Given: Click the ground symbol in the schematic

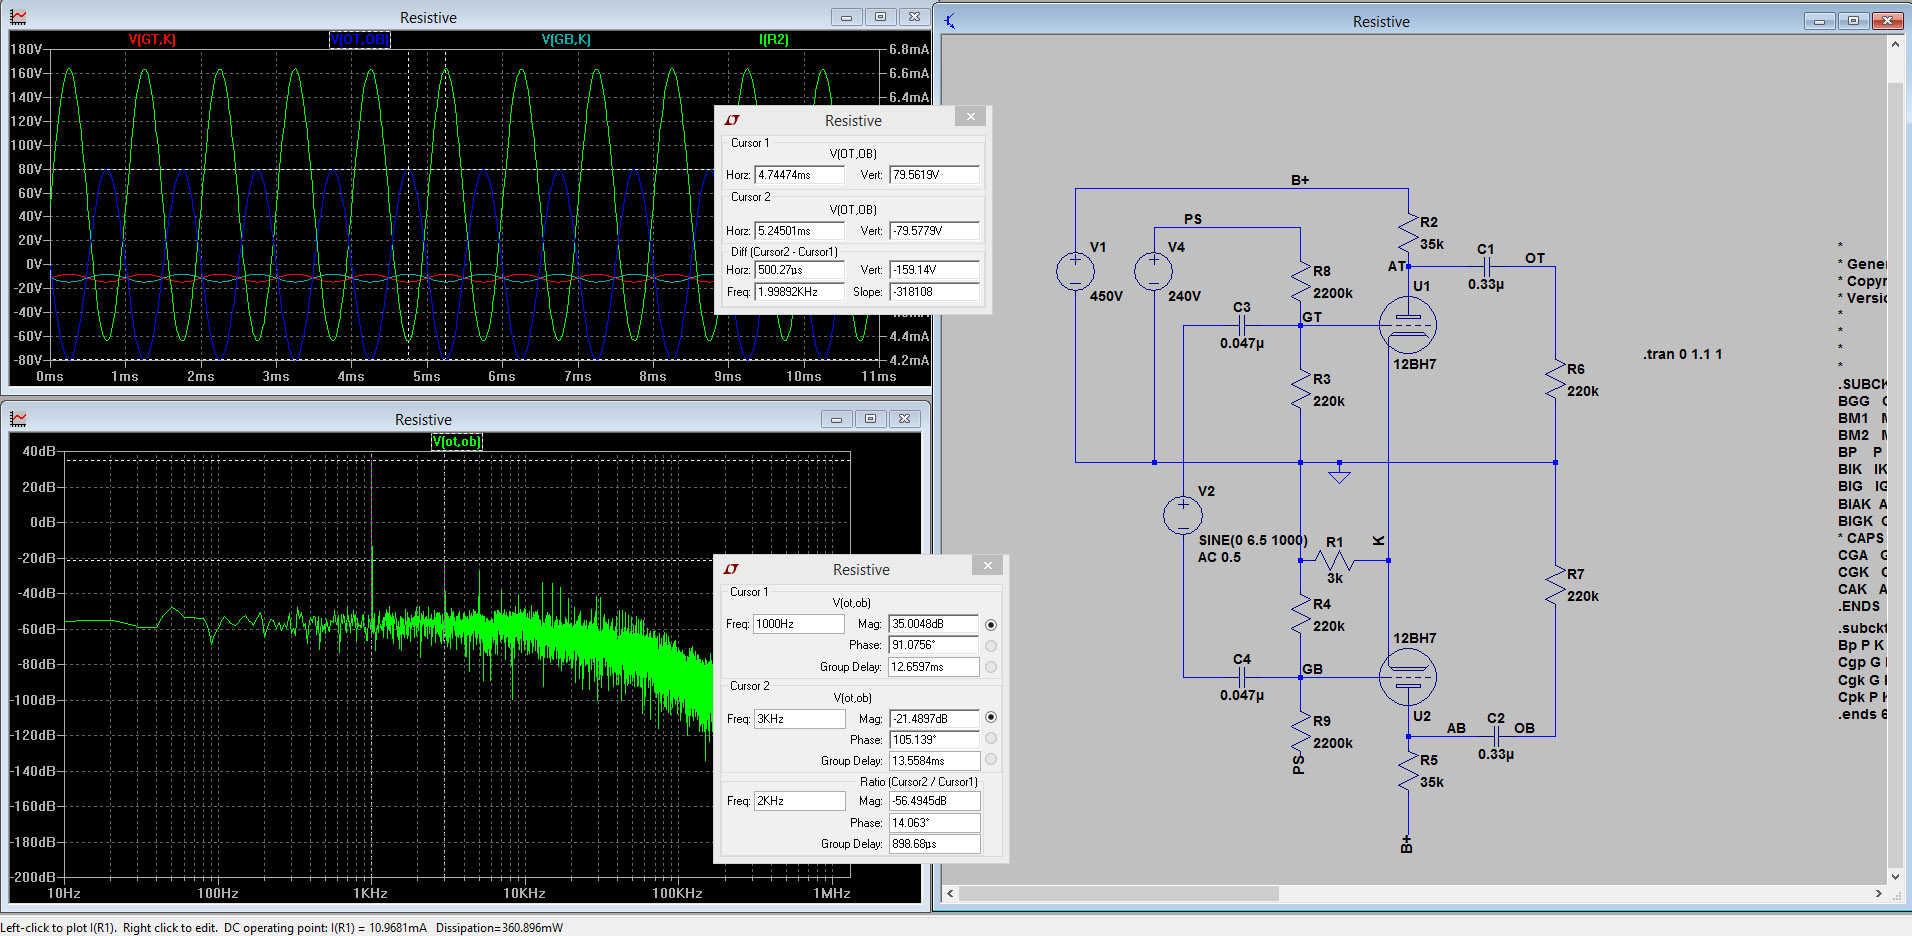Looking at the screenshot, I should point(1339,475).
